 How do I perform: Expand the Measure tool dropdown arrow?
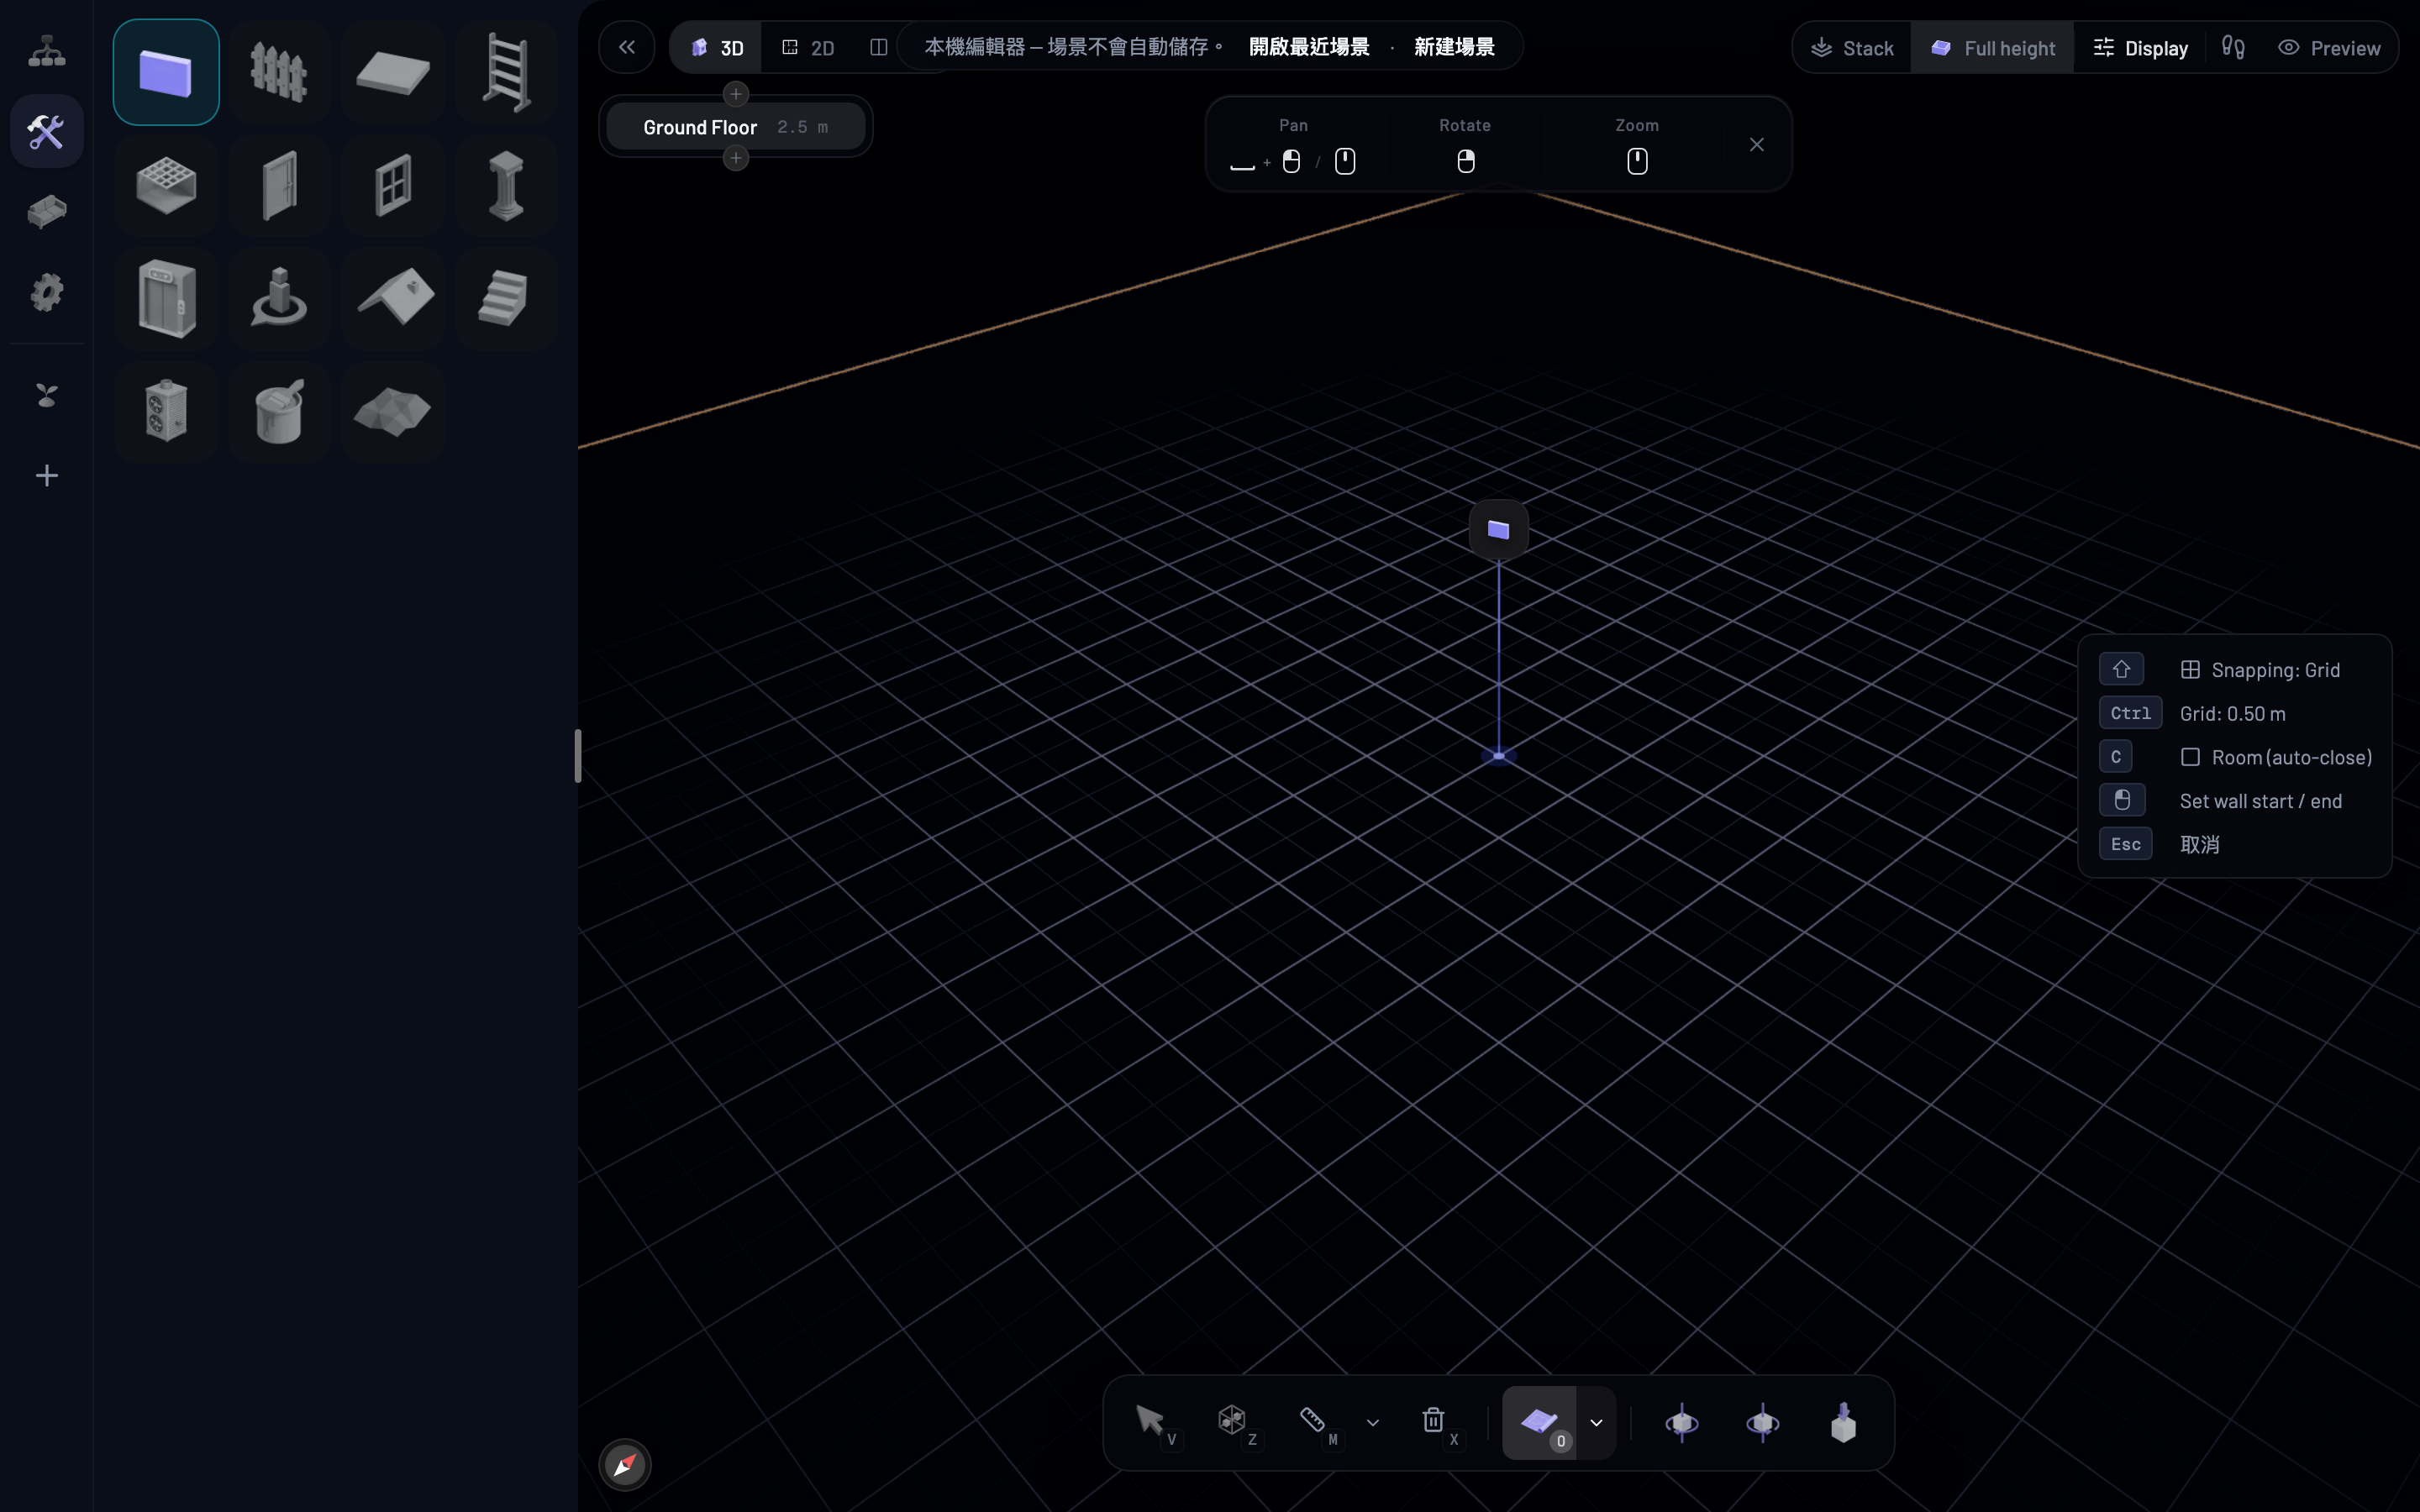point(1373,1423)
